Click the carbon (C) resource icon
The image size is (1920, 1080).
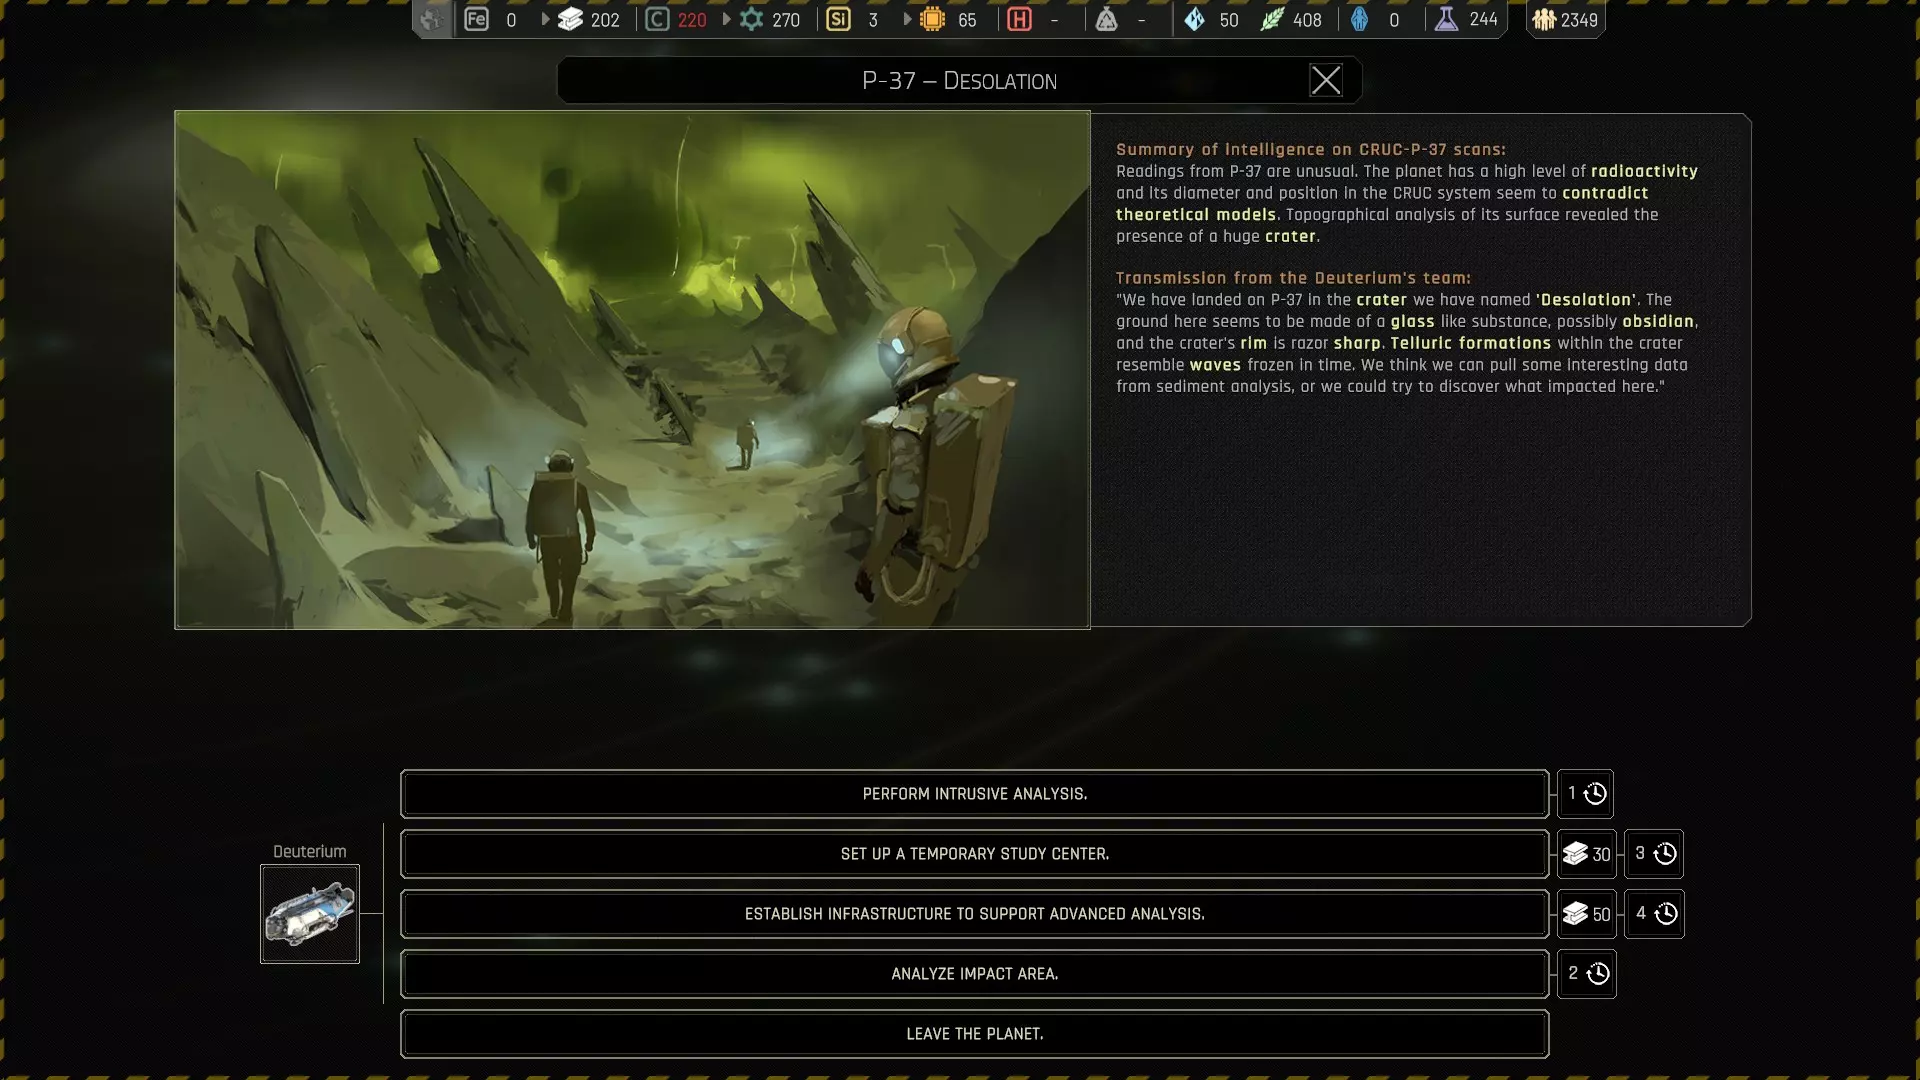point(657,19)
